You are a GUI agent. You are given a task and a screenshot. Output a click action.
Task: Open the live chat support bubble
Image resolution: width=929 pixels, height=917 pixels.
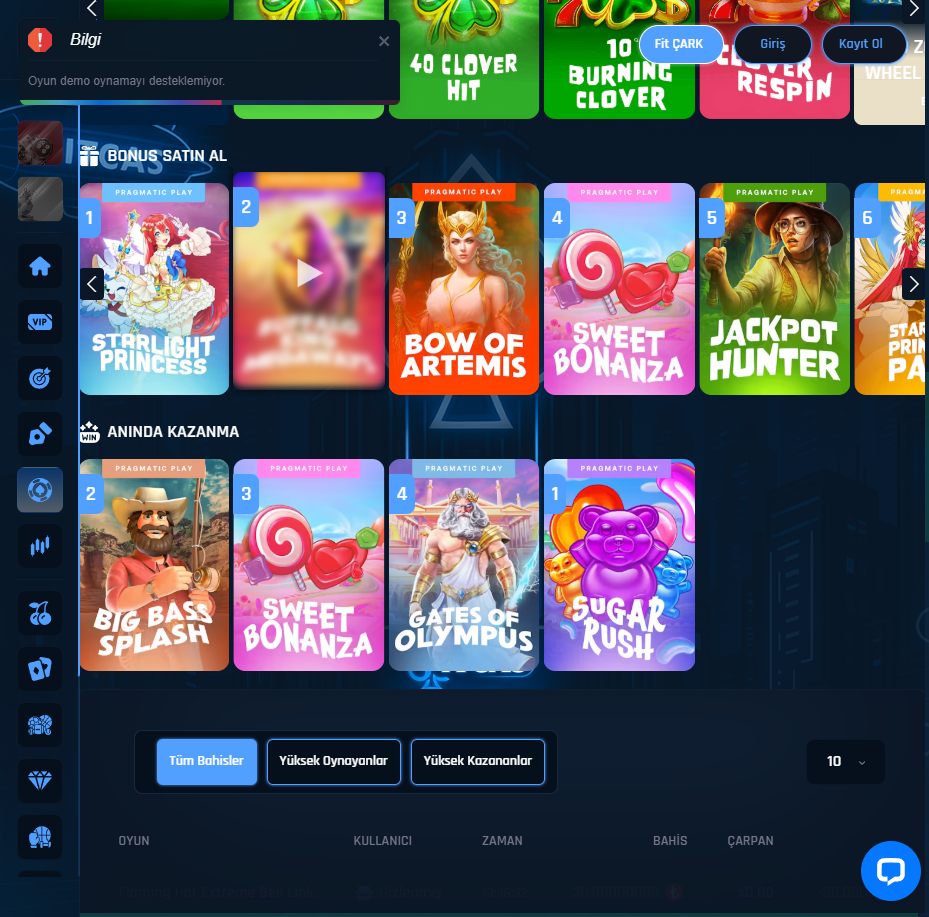click(890, 871)
